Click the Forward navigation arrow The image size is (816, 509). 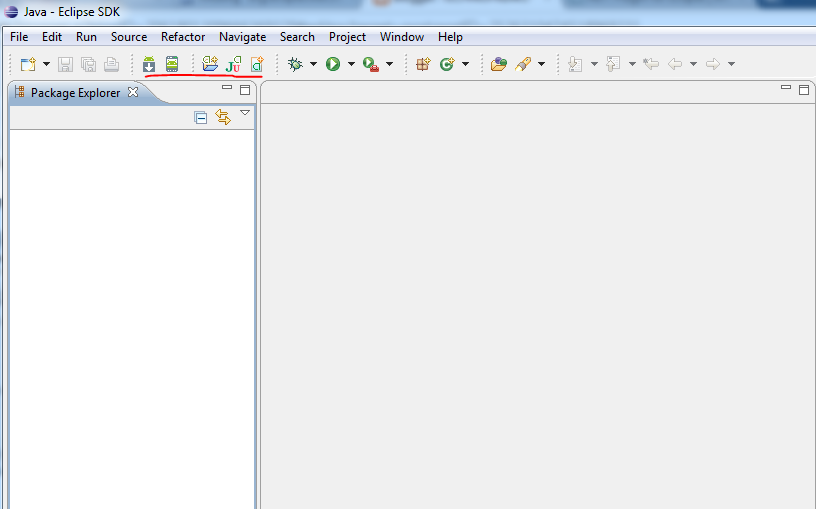713,64
